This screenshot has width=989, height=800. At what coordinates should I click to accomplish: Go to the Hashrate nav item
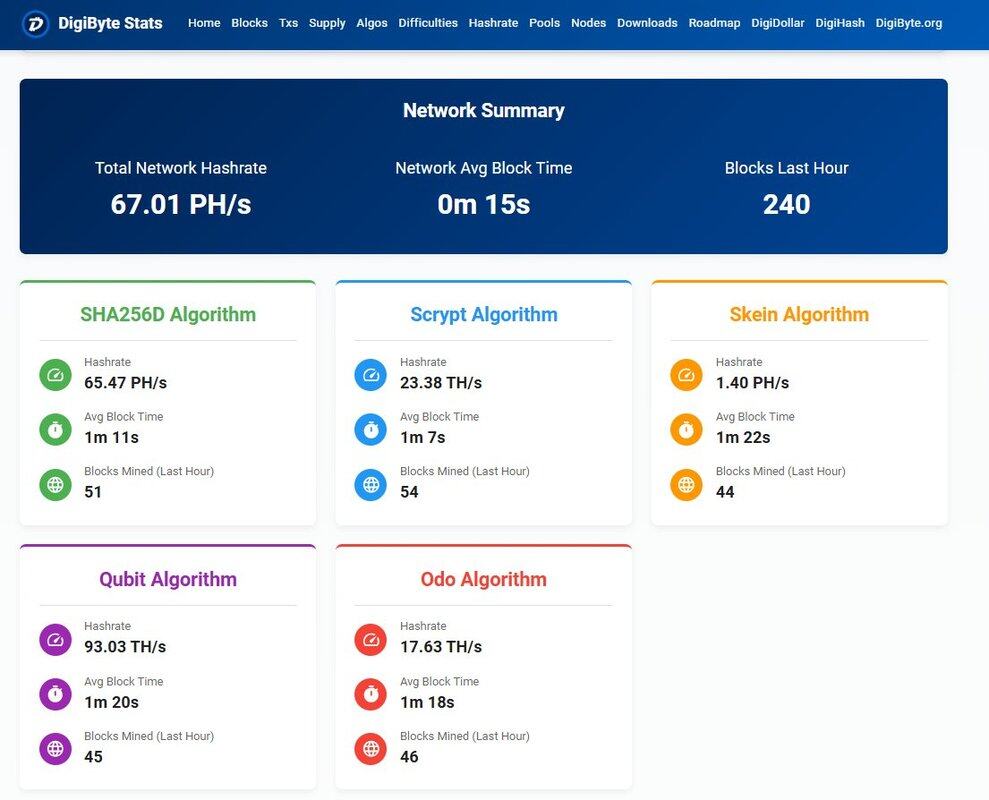point(493,23)
